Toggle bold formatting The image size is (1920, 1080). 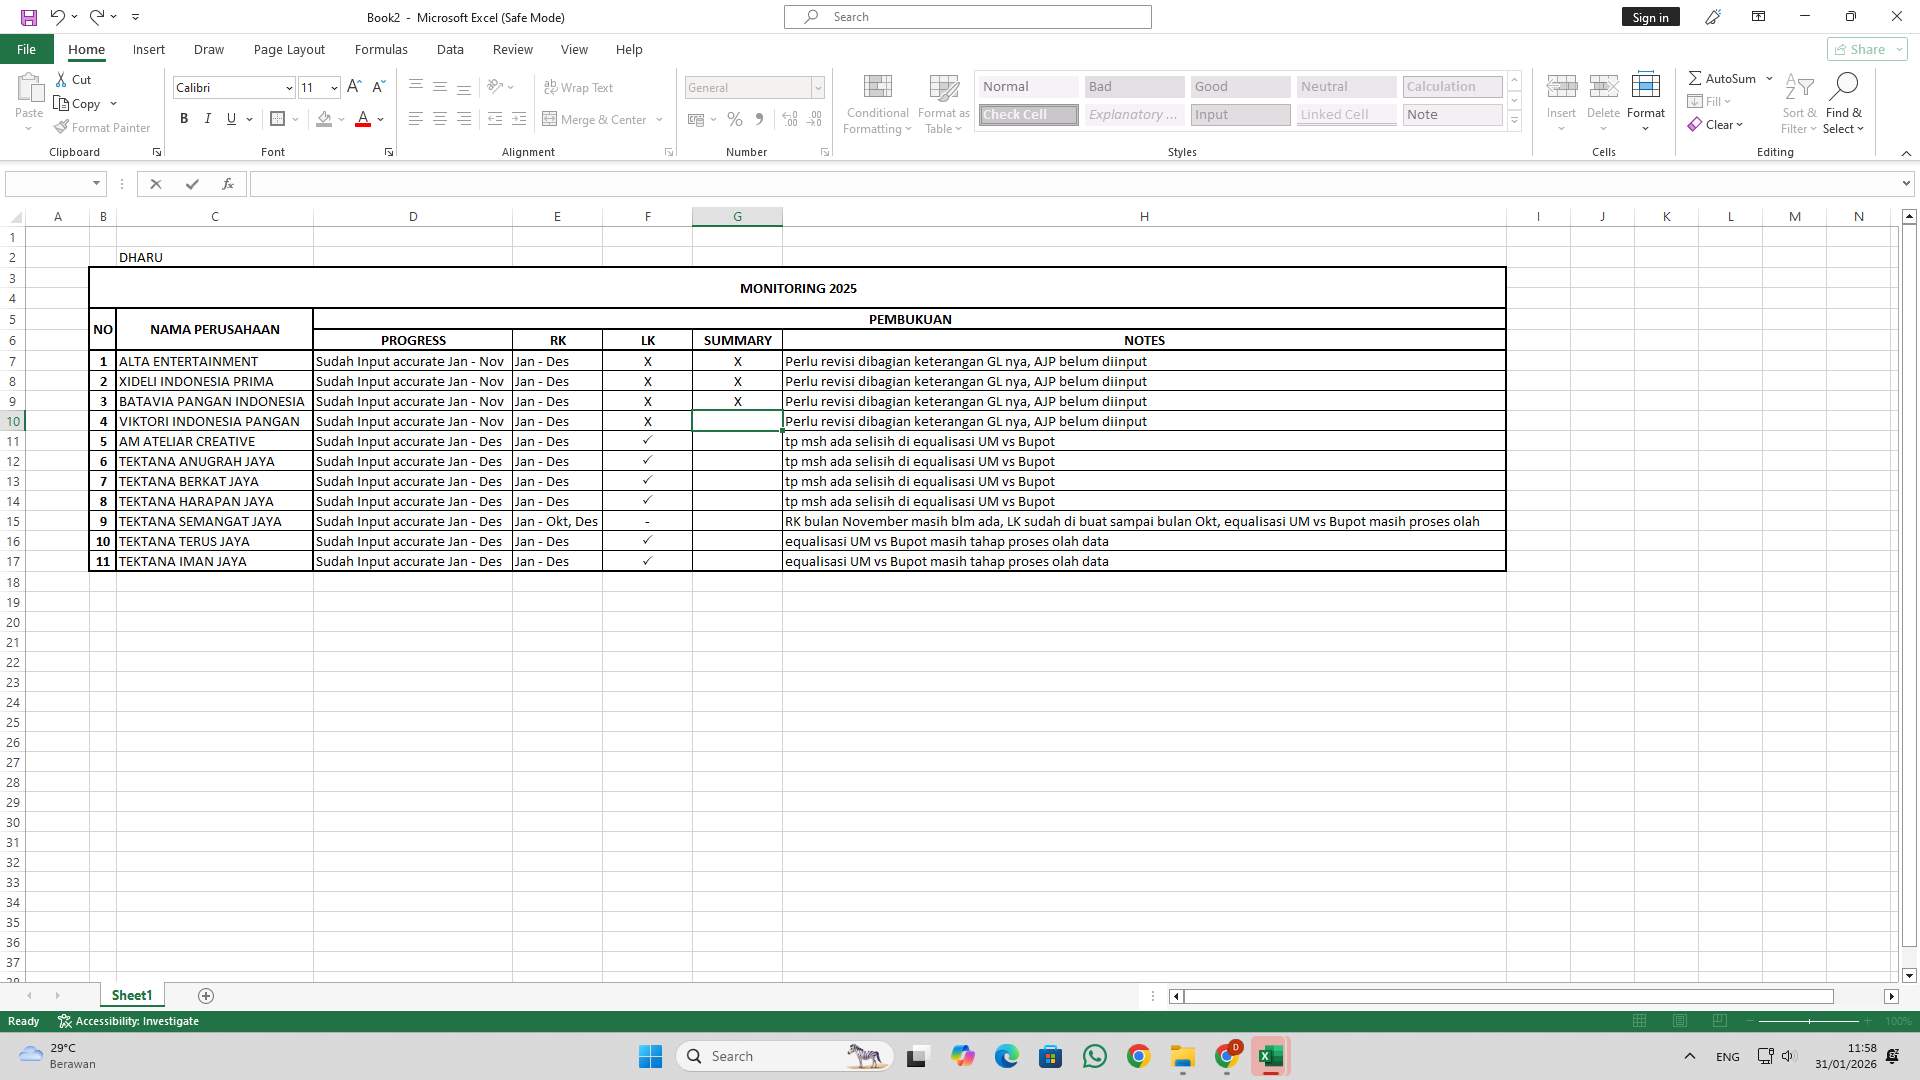pos(184,118)
